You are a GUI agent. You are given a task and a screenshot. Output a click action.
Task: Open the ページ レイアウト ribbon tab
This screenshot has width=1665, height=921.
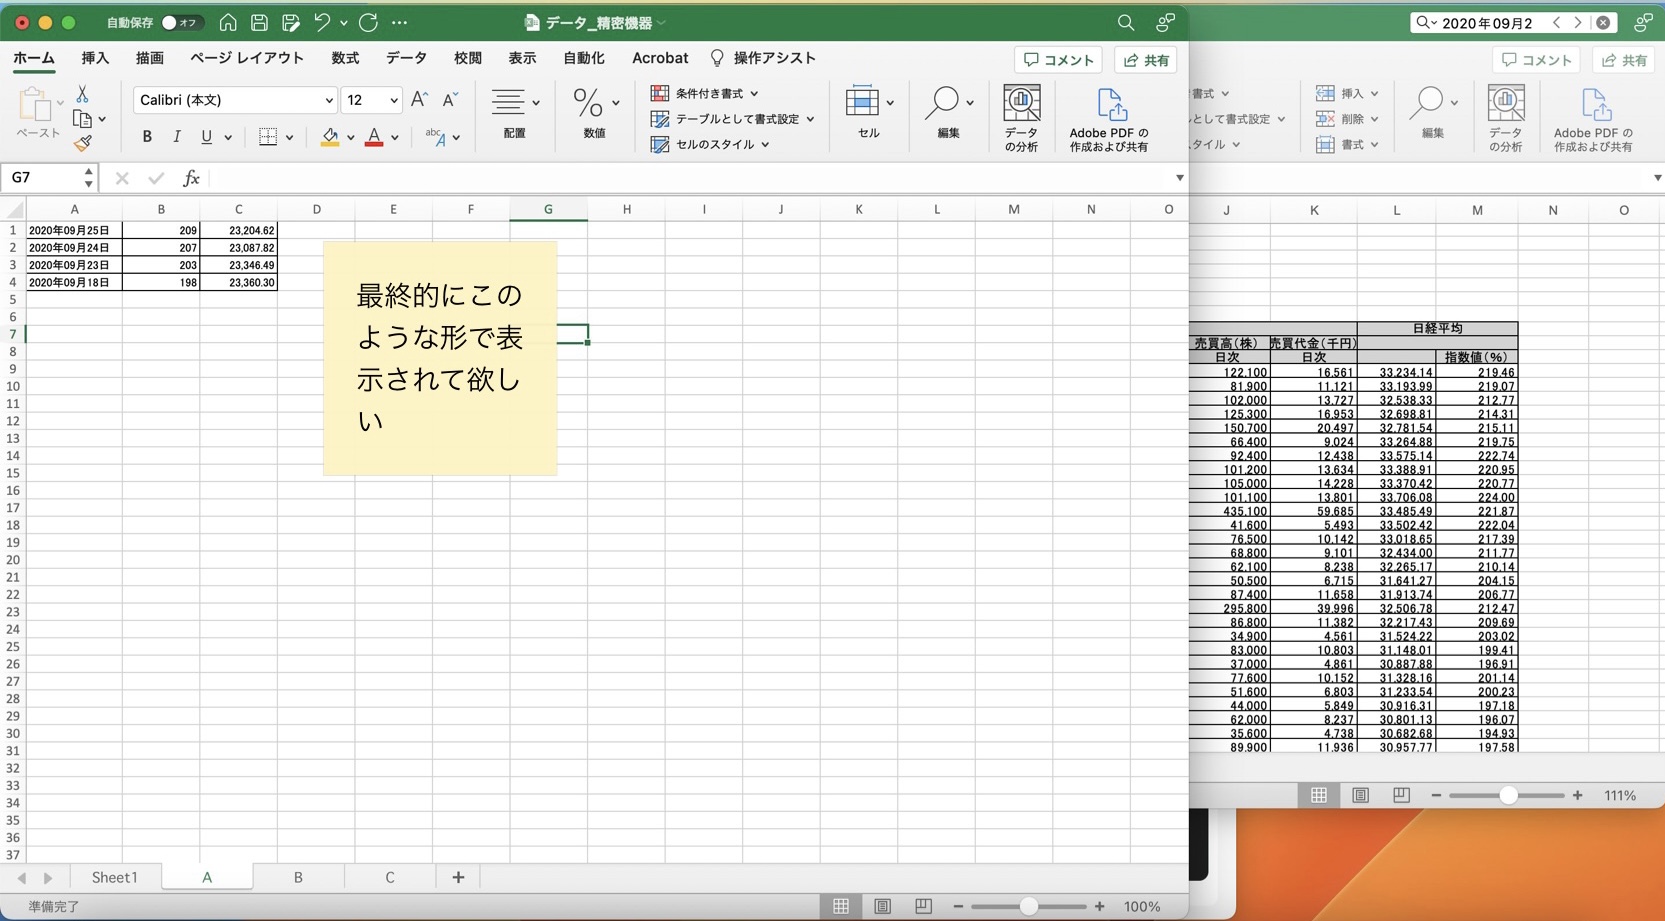click(247, 58)
